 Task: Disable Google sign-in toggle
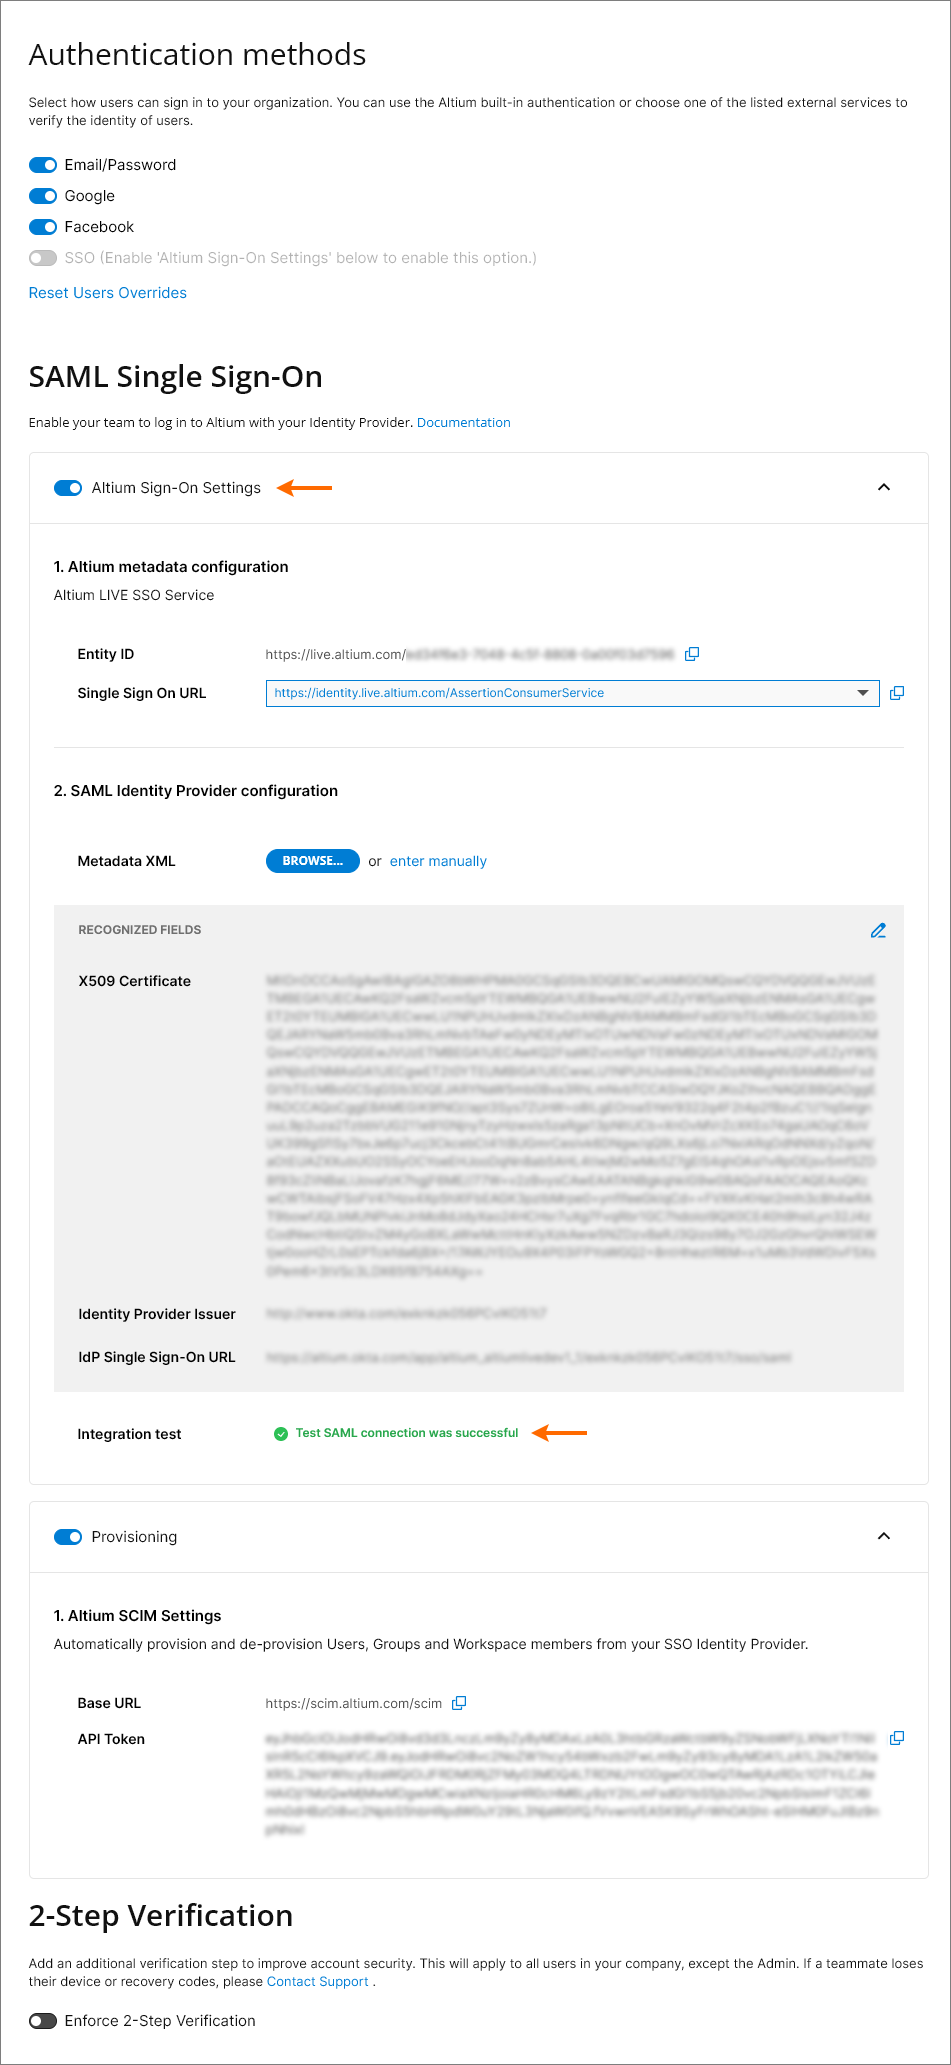(43, 196)
